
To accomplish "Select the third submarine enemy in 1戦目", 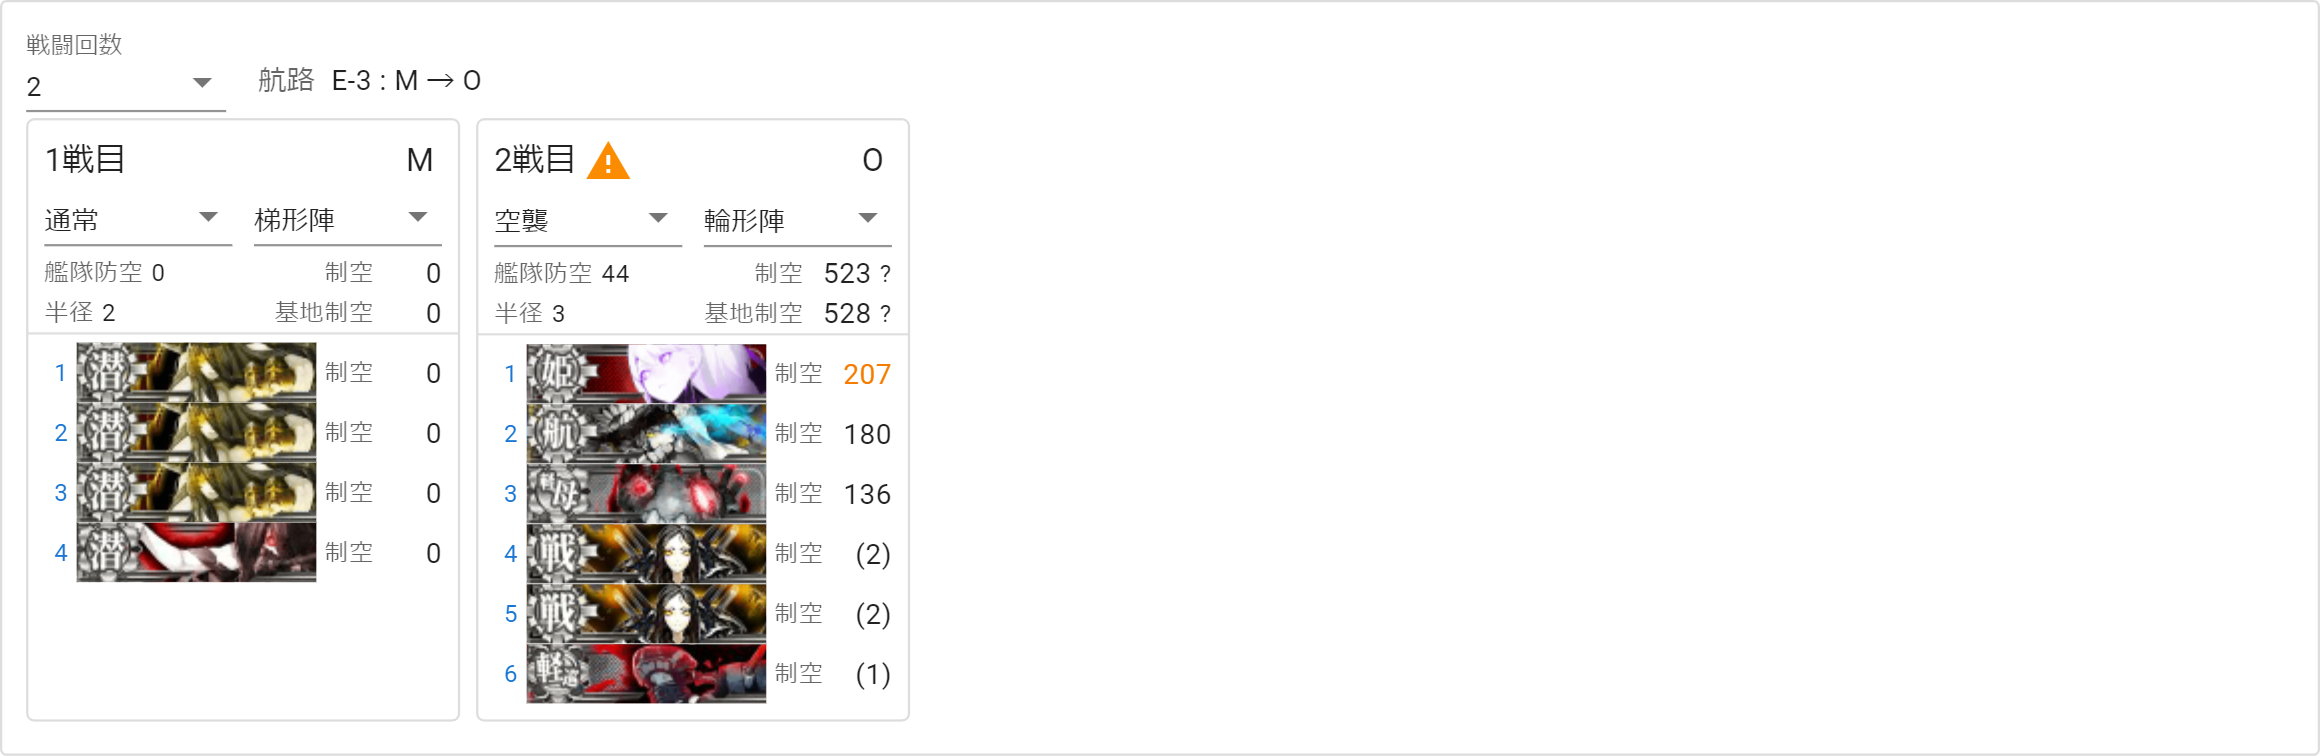I will [x=196, y=493].
